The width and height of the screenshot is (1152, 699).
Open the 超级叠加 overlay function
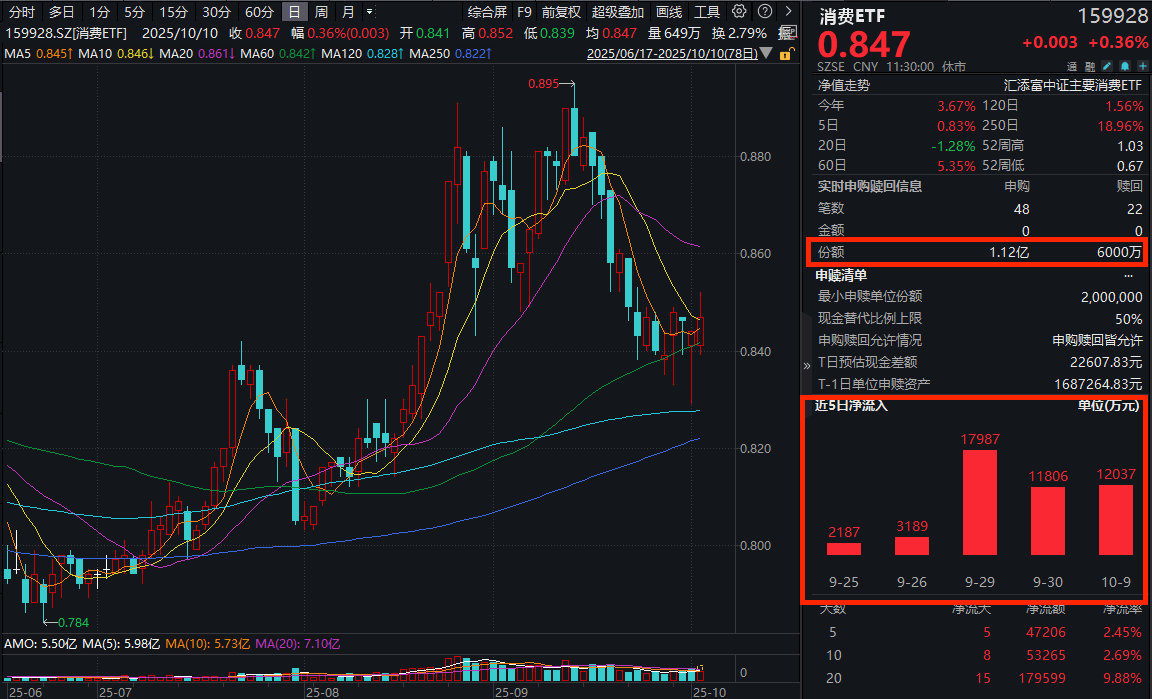coord(617,12)
